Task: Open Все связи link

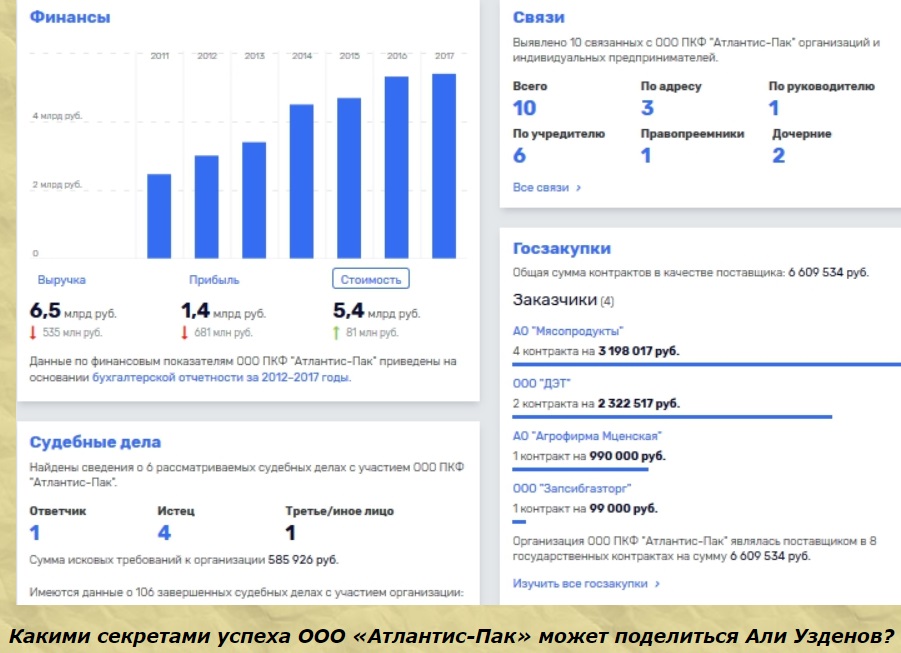Action: pos(546,187)
